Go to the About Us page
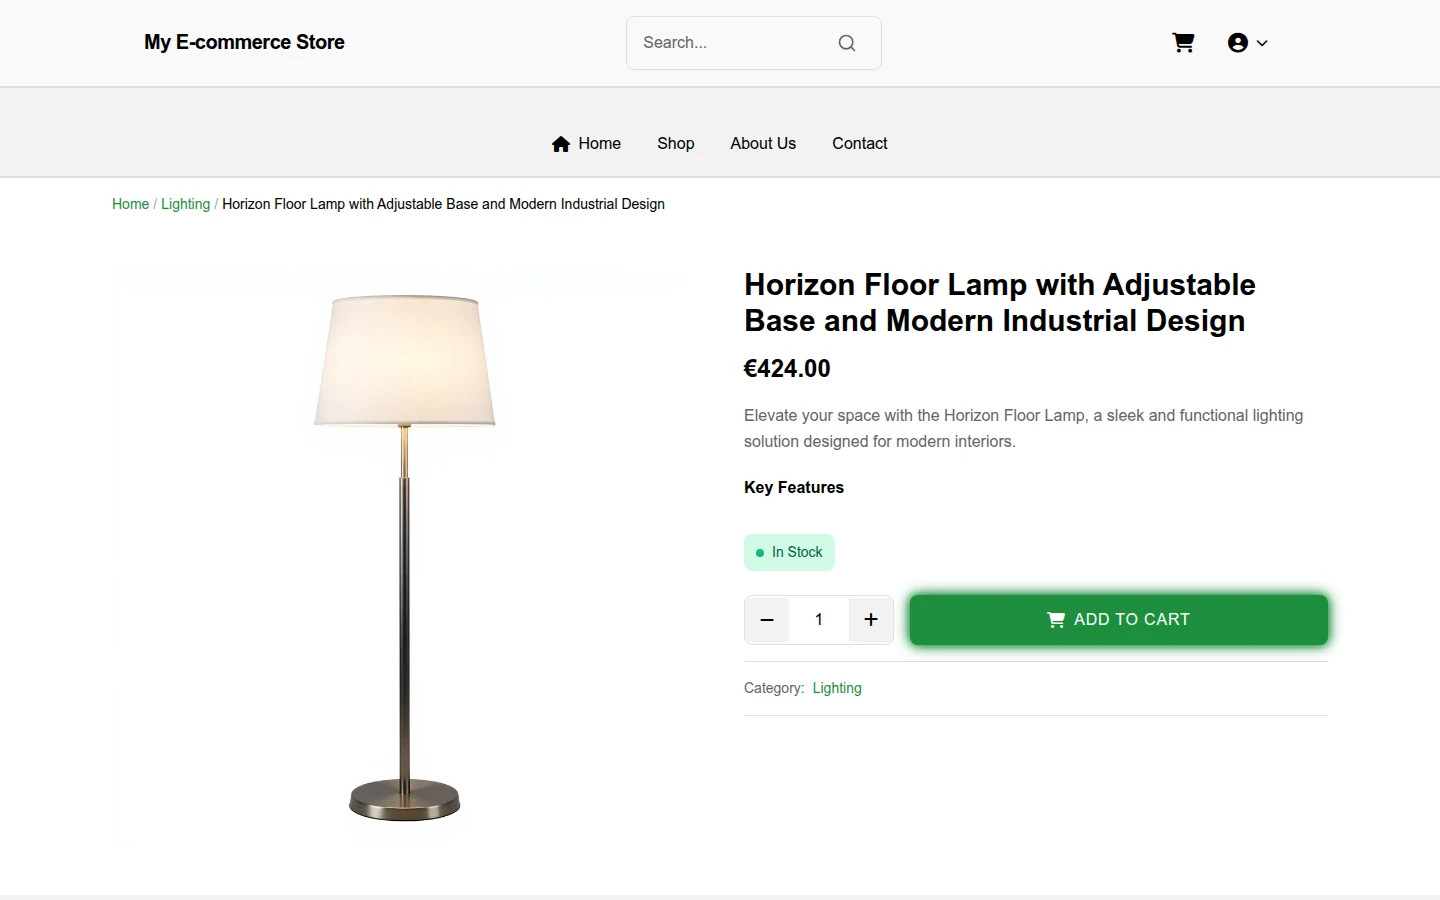Screen dimensions: 1440x900 [x=763, y=144]
